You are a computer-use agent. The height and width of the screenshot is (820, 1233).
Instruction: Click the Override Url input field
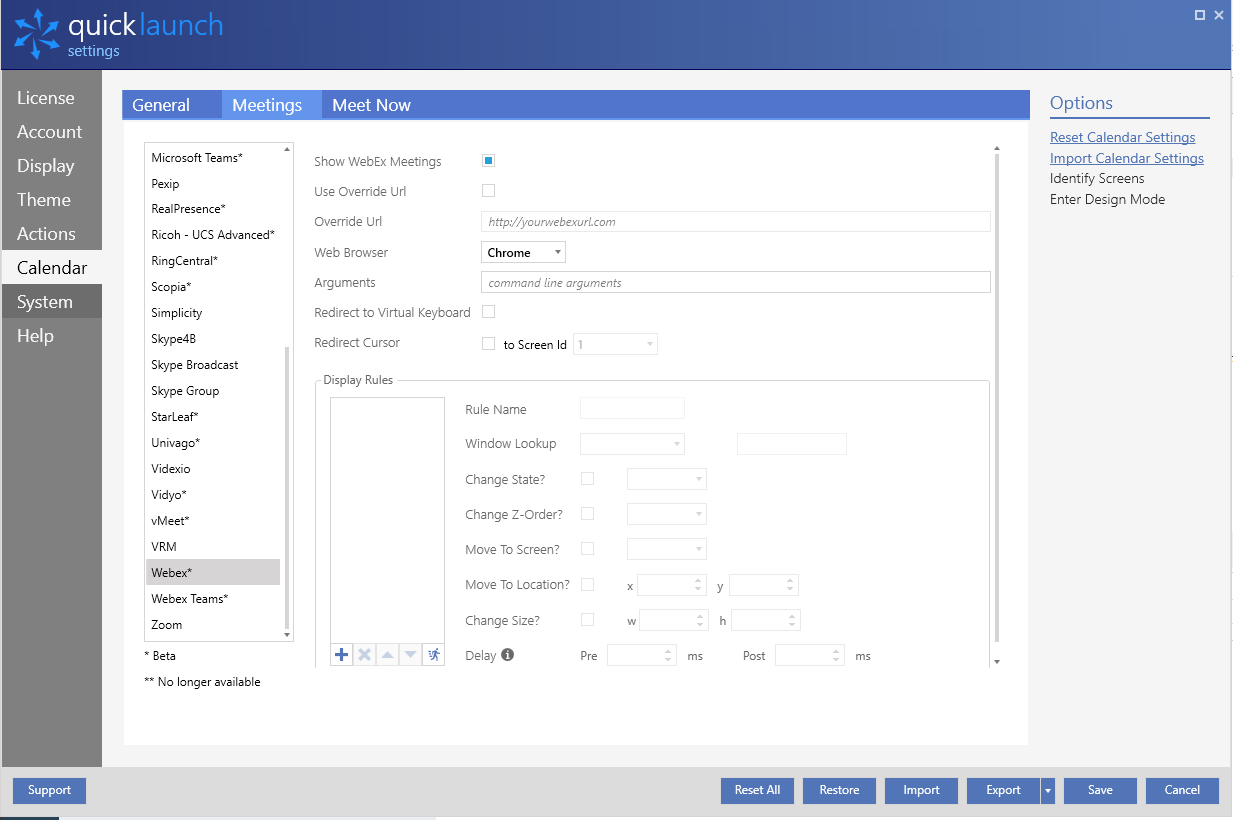click(736, 222)
